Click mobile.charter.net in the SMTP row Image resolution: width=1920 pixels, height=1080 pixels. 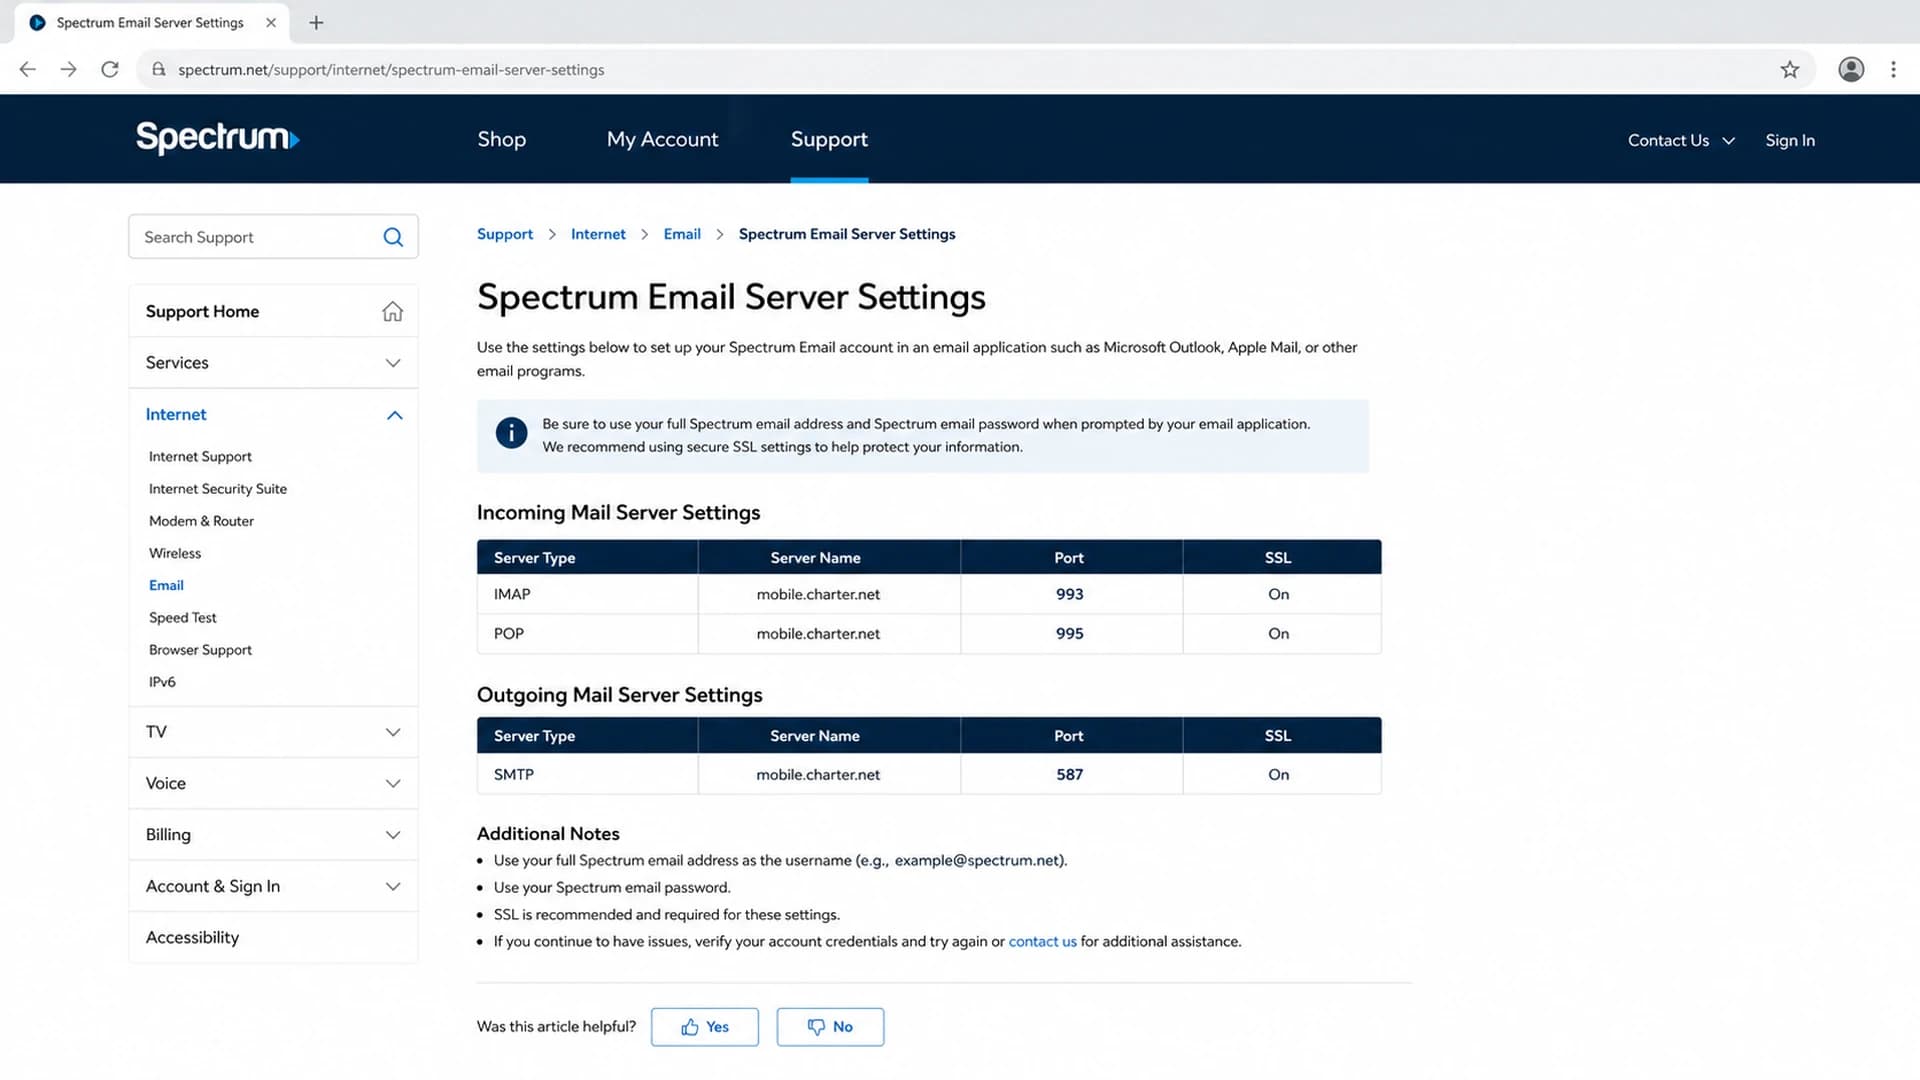[818, 775]
